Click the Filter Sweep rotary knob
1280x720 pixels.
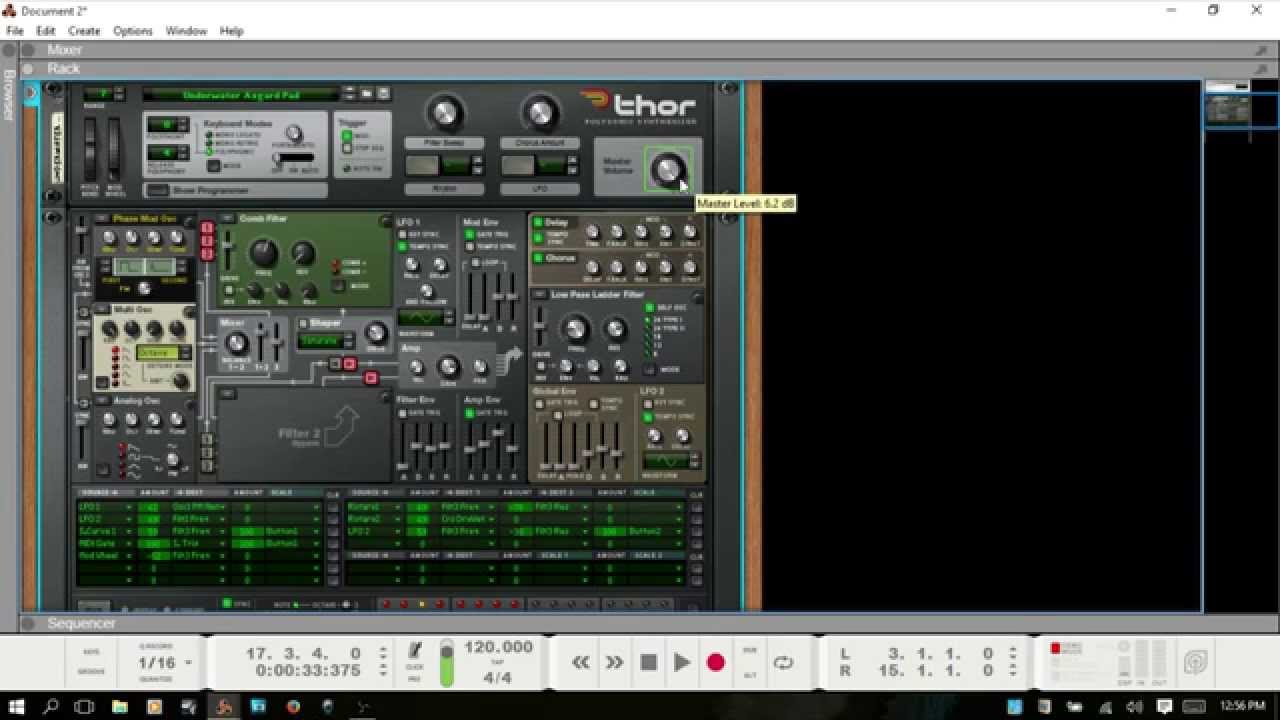(446, 113)
